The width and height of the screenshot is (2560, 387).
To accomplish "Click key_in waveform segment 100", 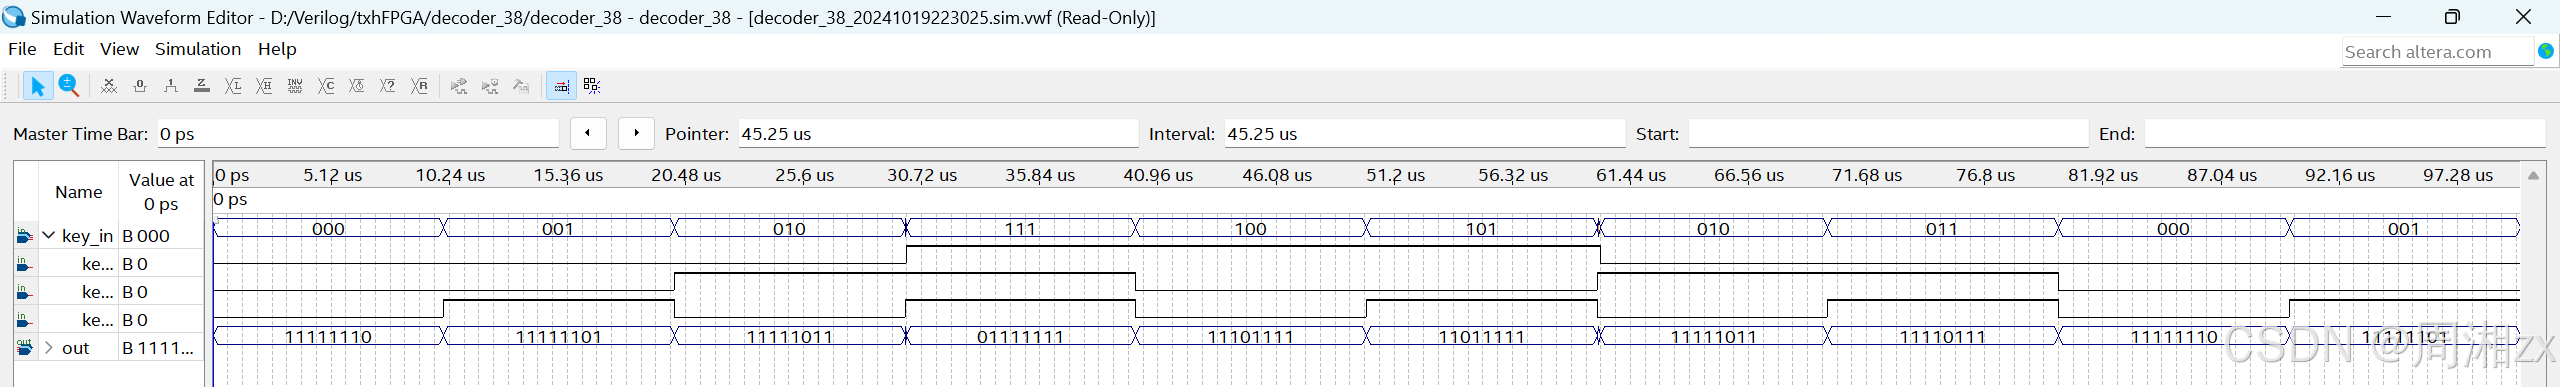I will 1251,229.
